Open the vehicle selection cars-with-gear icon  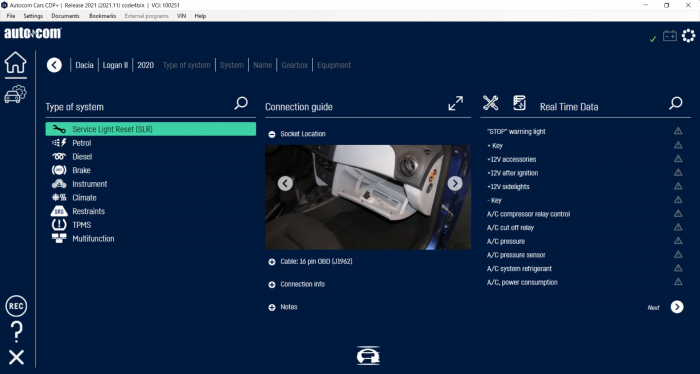coord(16,94)
